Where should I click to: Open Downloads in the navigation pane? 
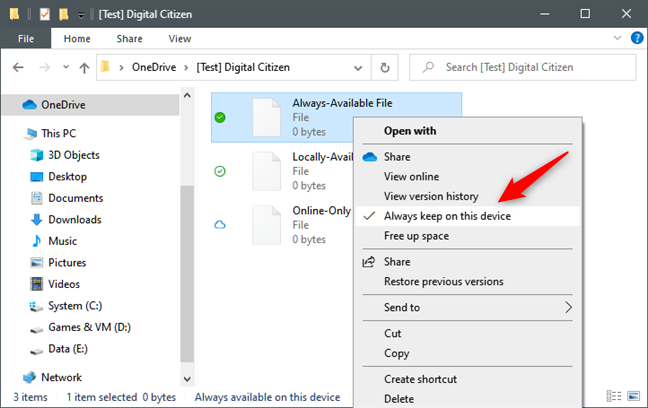74,220
